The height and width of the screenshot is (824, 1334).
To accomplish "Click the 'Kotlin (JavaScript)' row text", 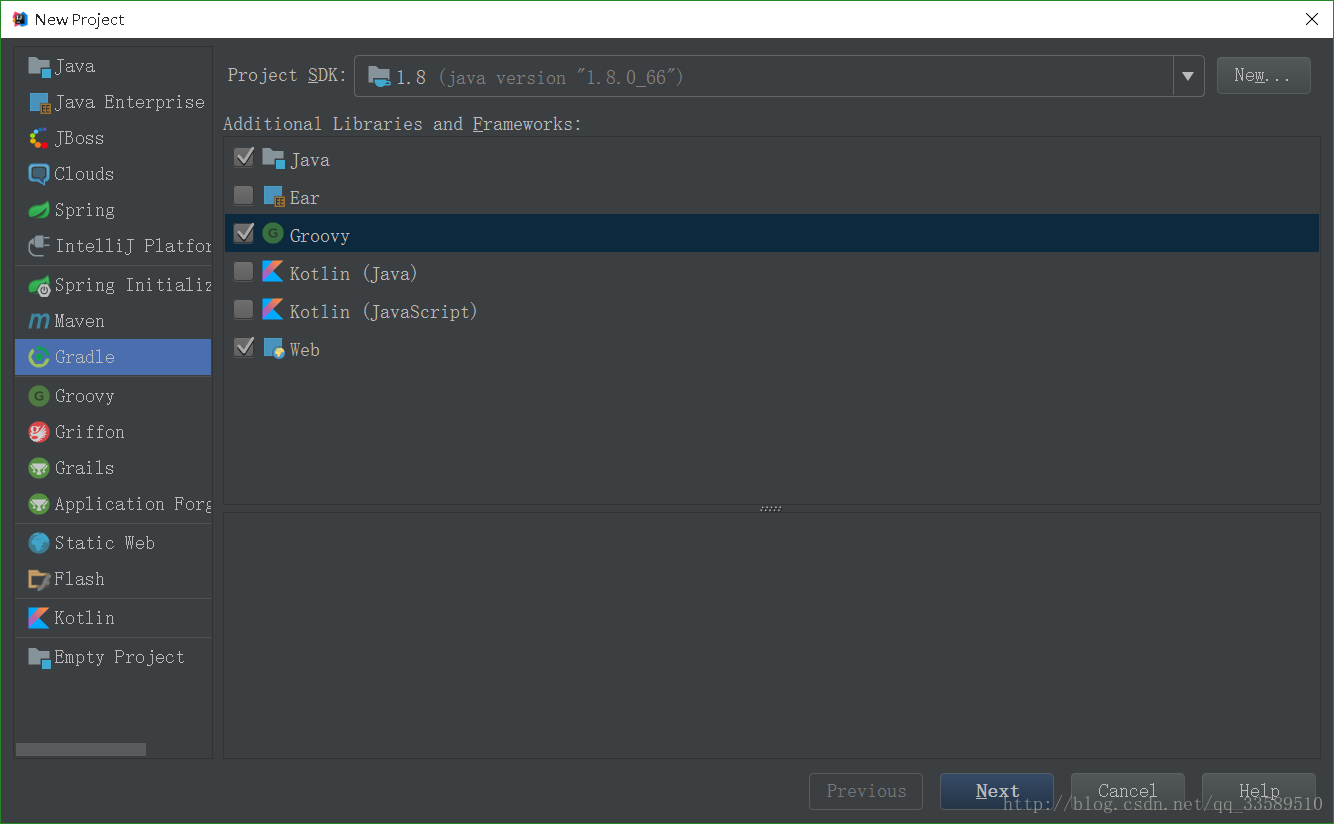I will tap(384, 312).
